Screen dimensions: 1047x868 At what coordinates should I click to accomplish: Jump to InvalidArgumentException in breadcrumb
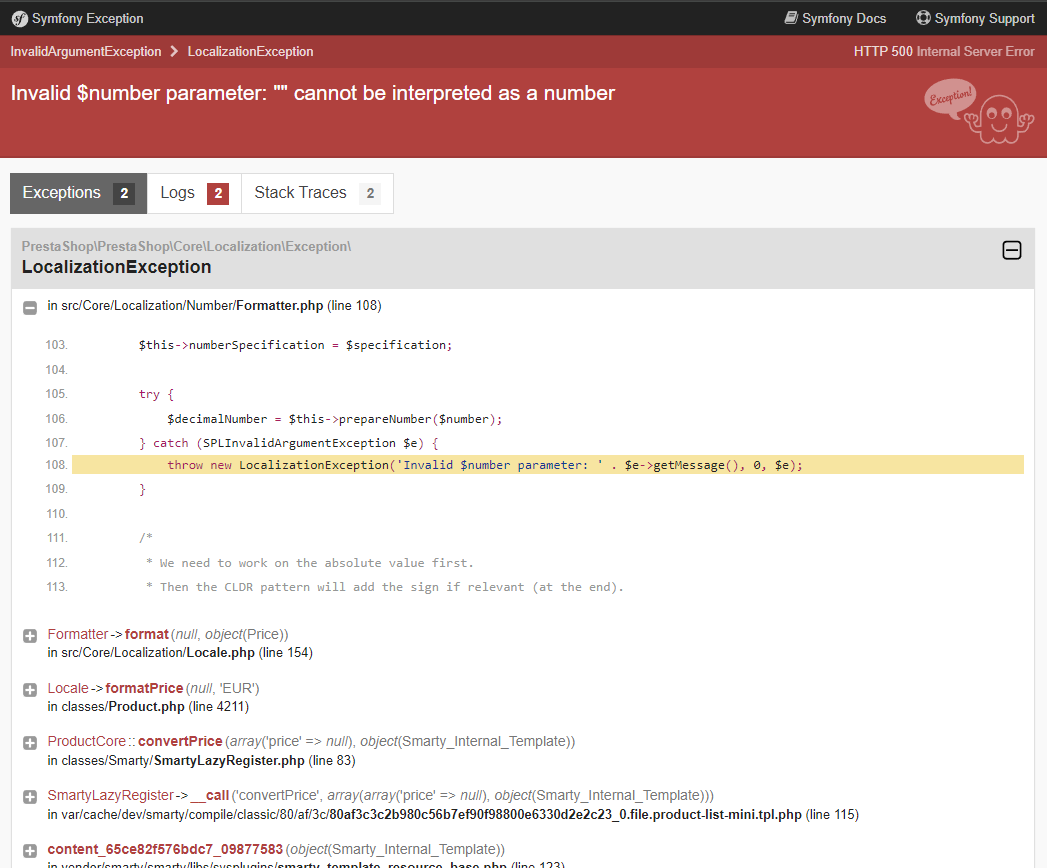pos(85,51)
